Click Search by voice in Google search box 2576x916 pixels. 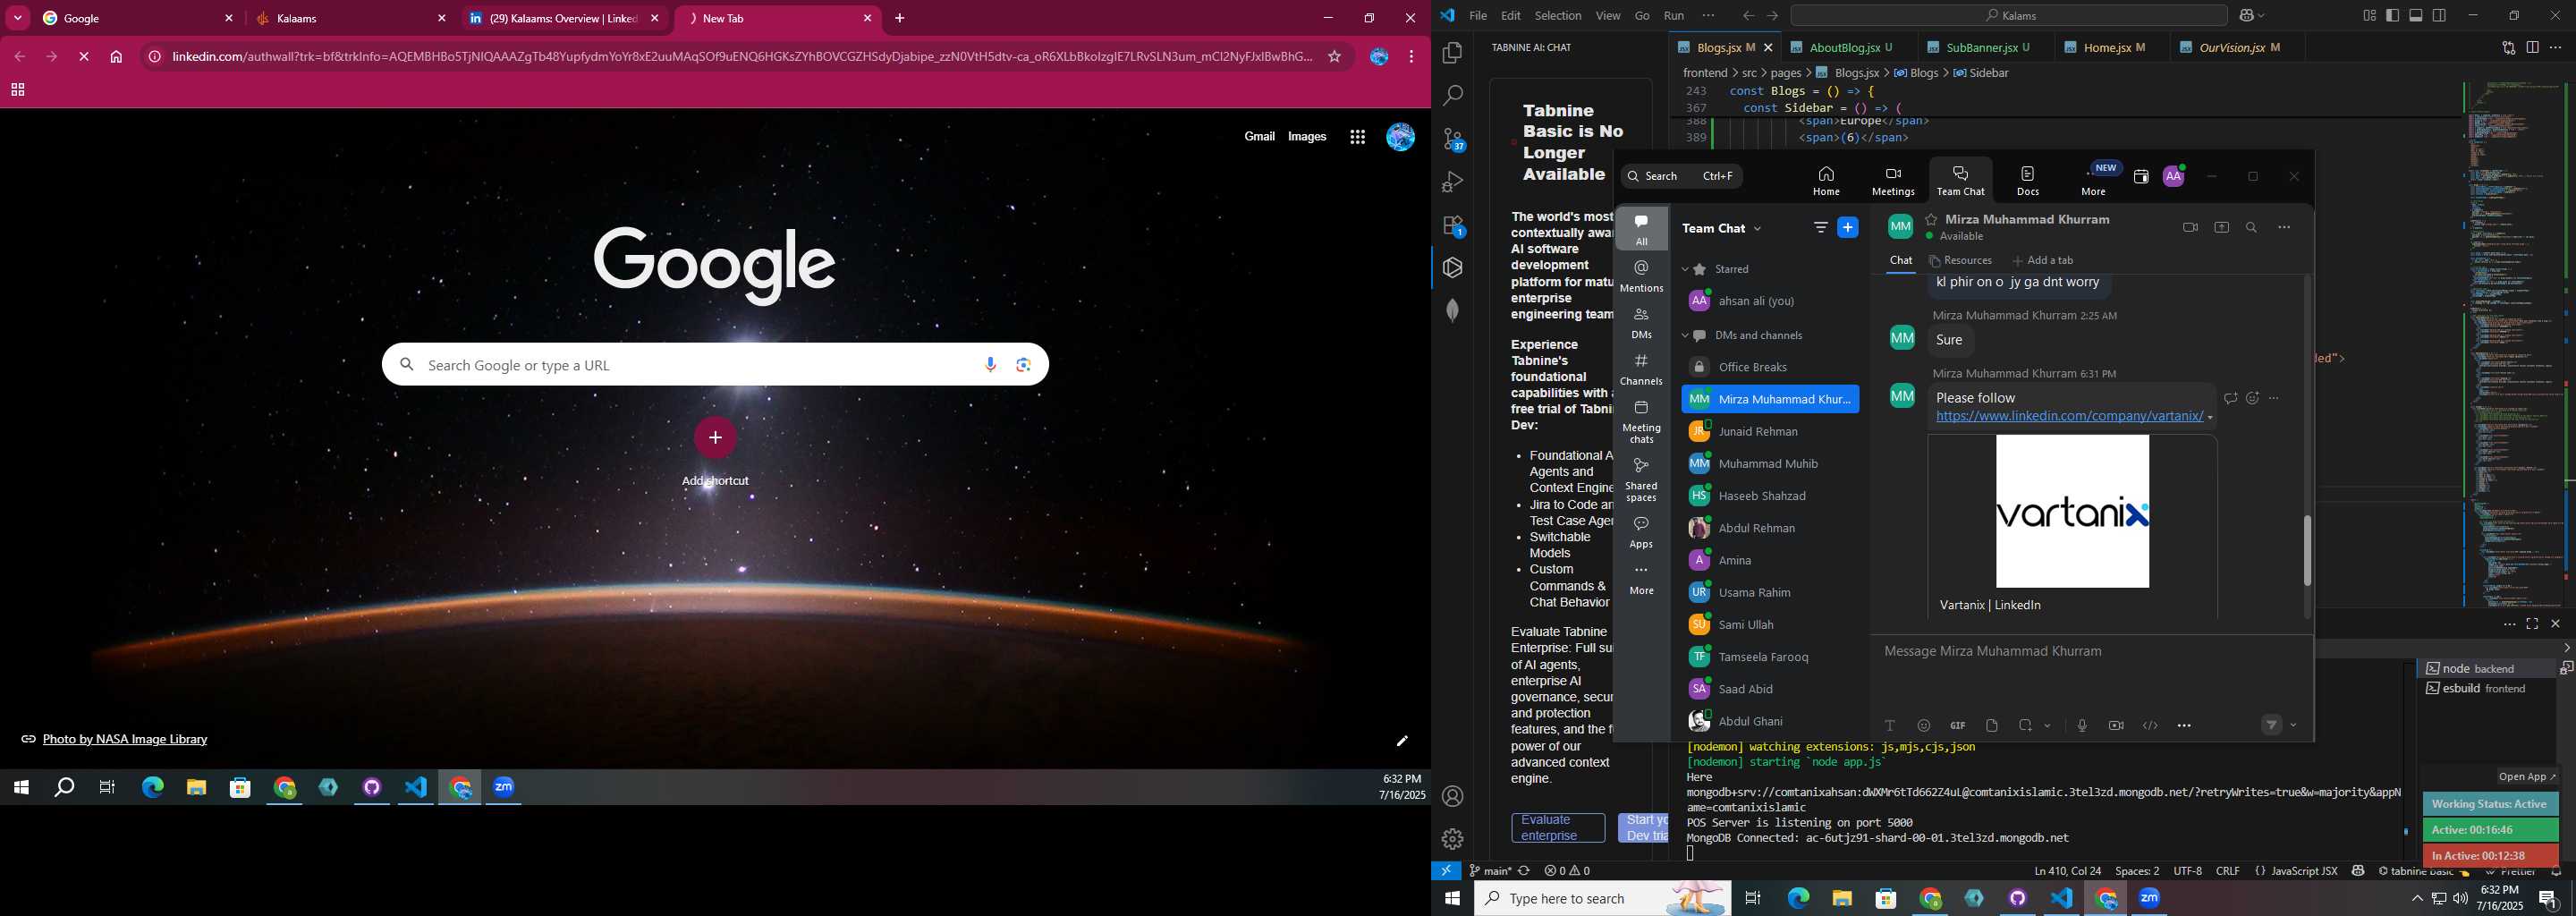990,365
